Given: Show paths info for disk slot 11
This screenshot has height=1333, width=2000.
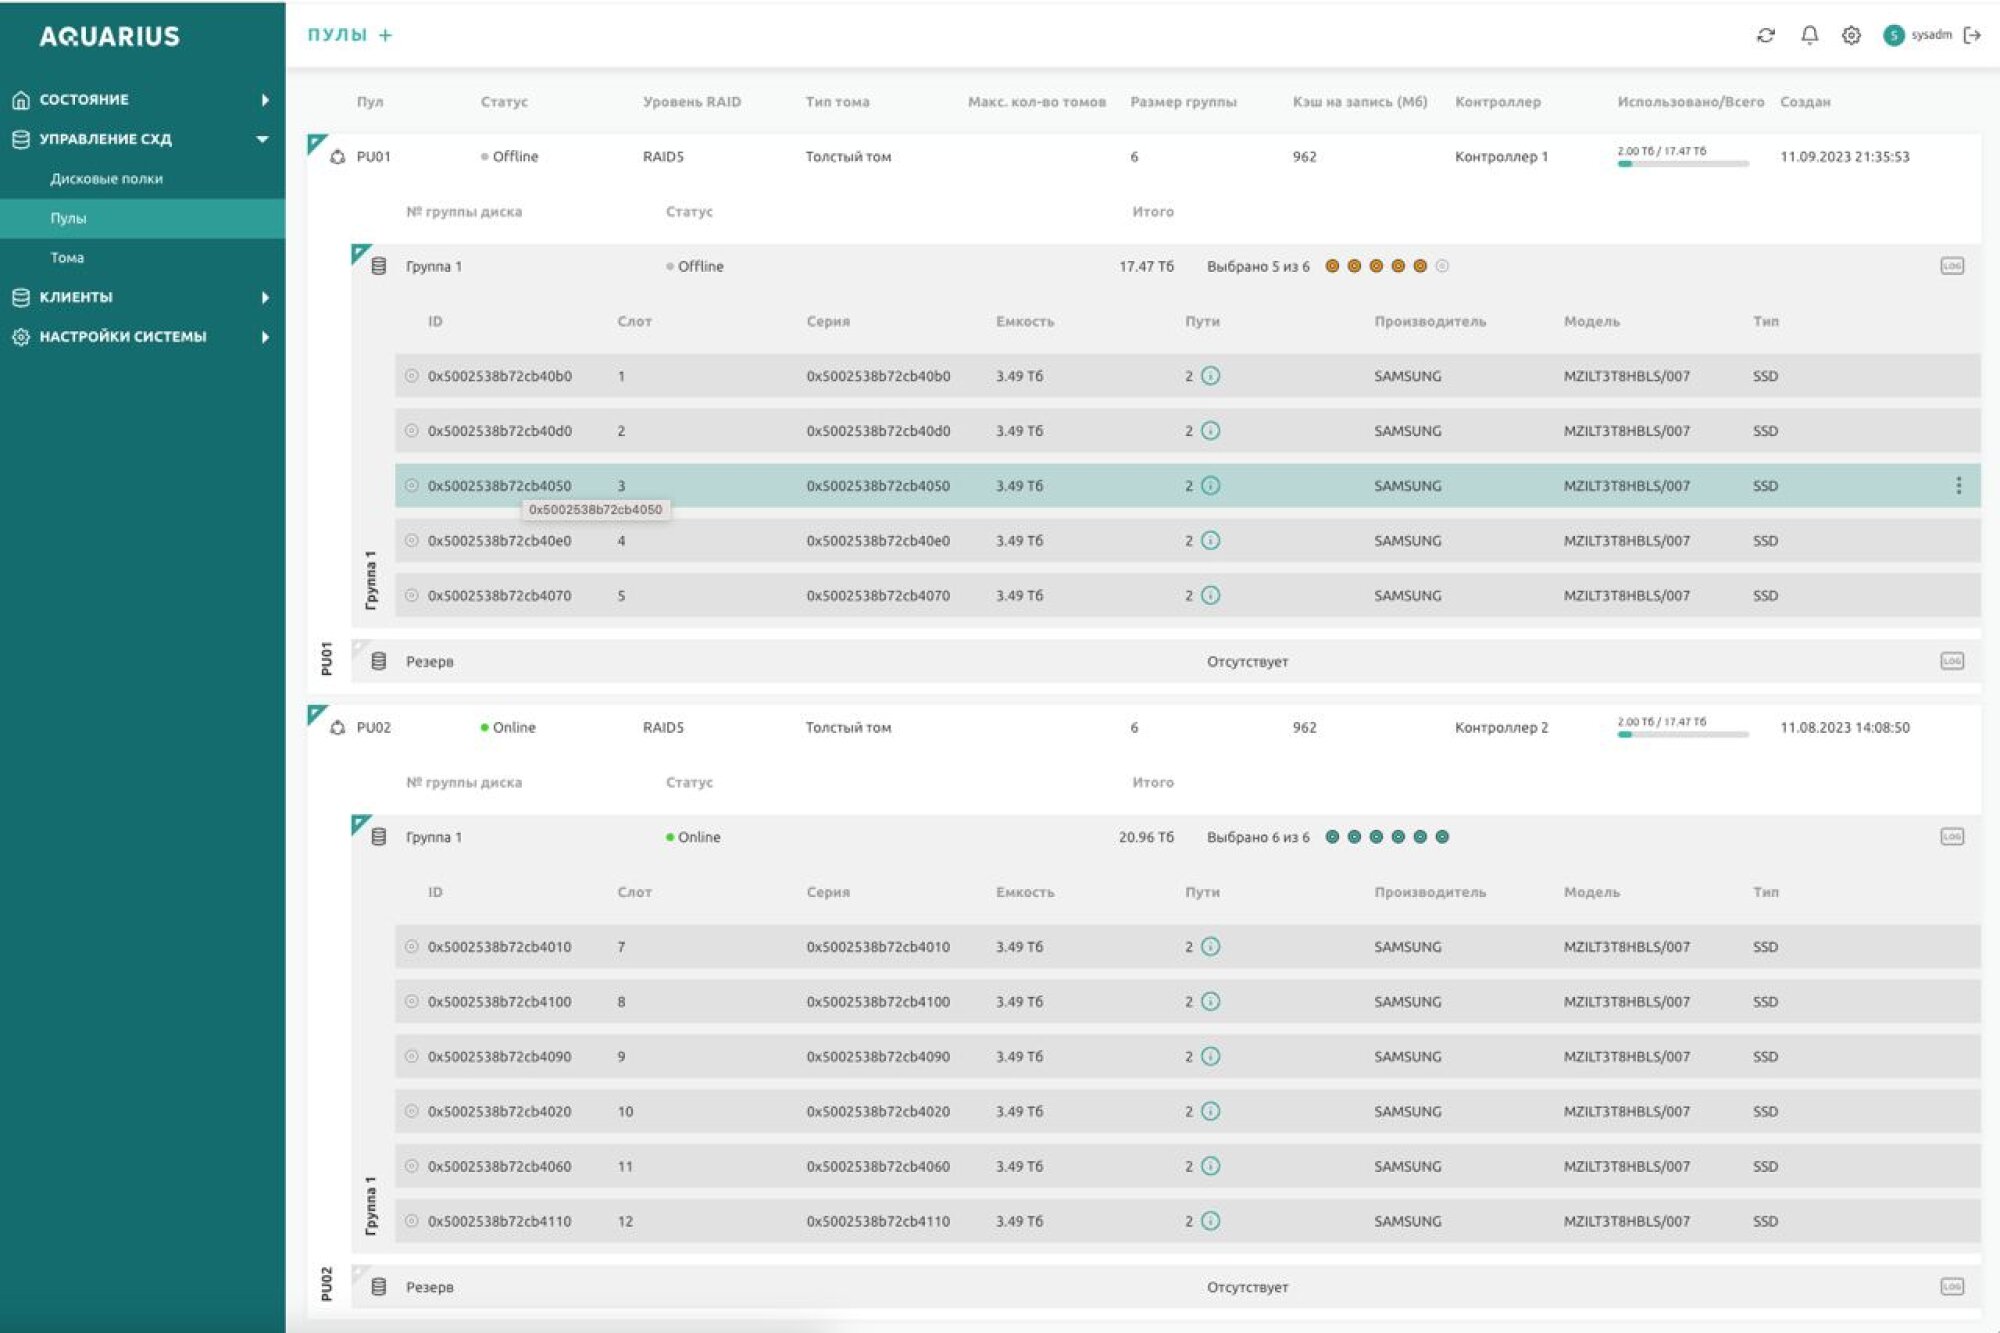Looking at the screenshot, I should point(1210,1167).
